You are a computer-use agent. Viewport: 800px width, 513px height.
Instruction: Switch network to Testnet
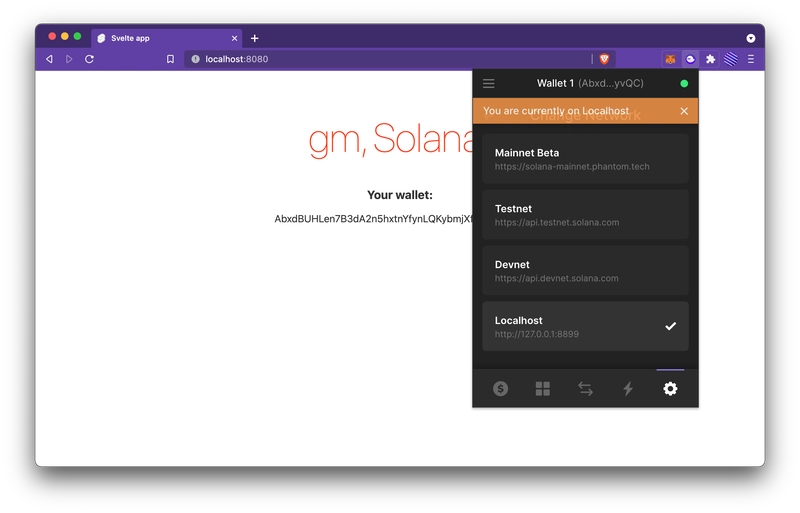(x=585, y=215)
